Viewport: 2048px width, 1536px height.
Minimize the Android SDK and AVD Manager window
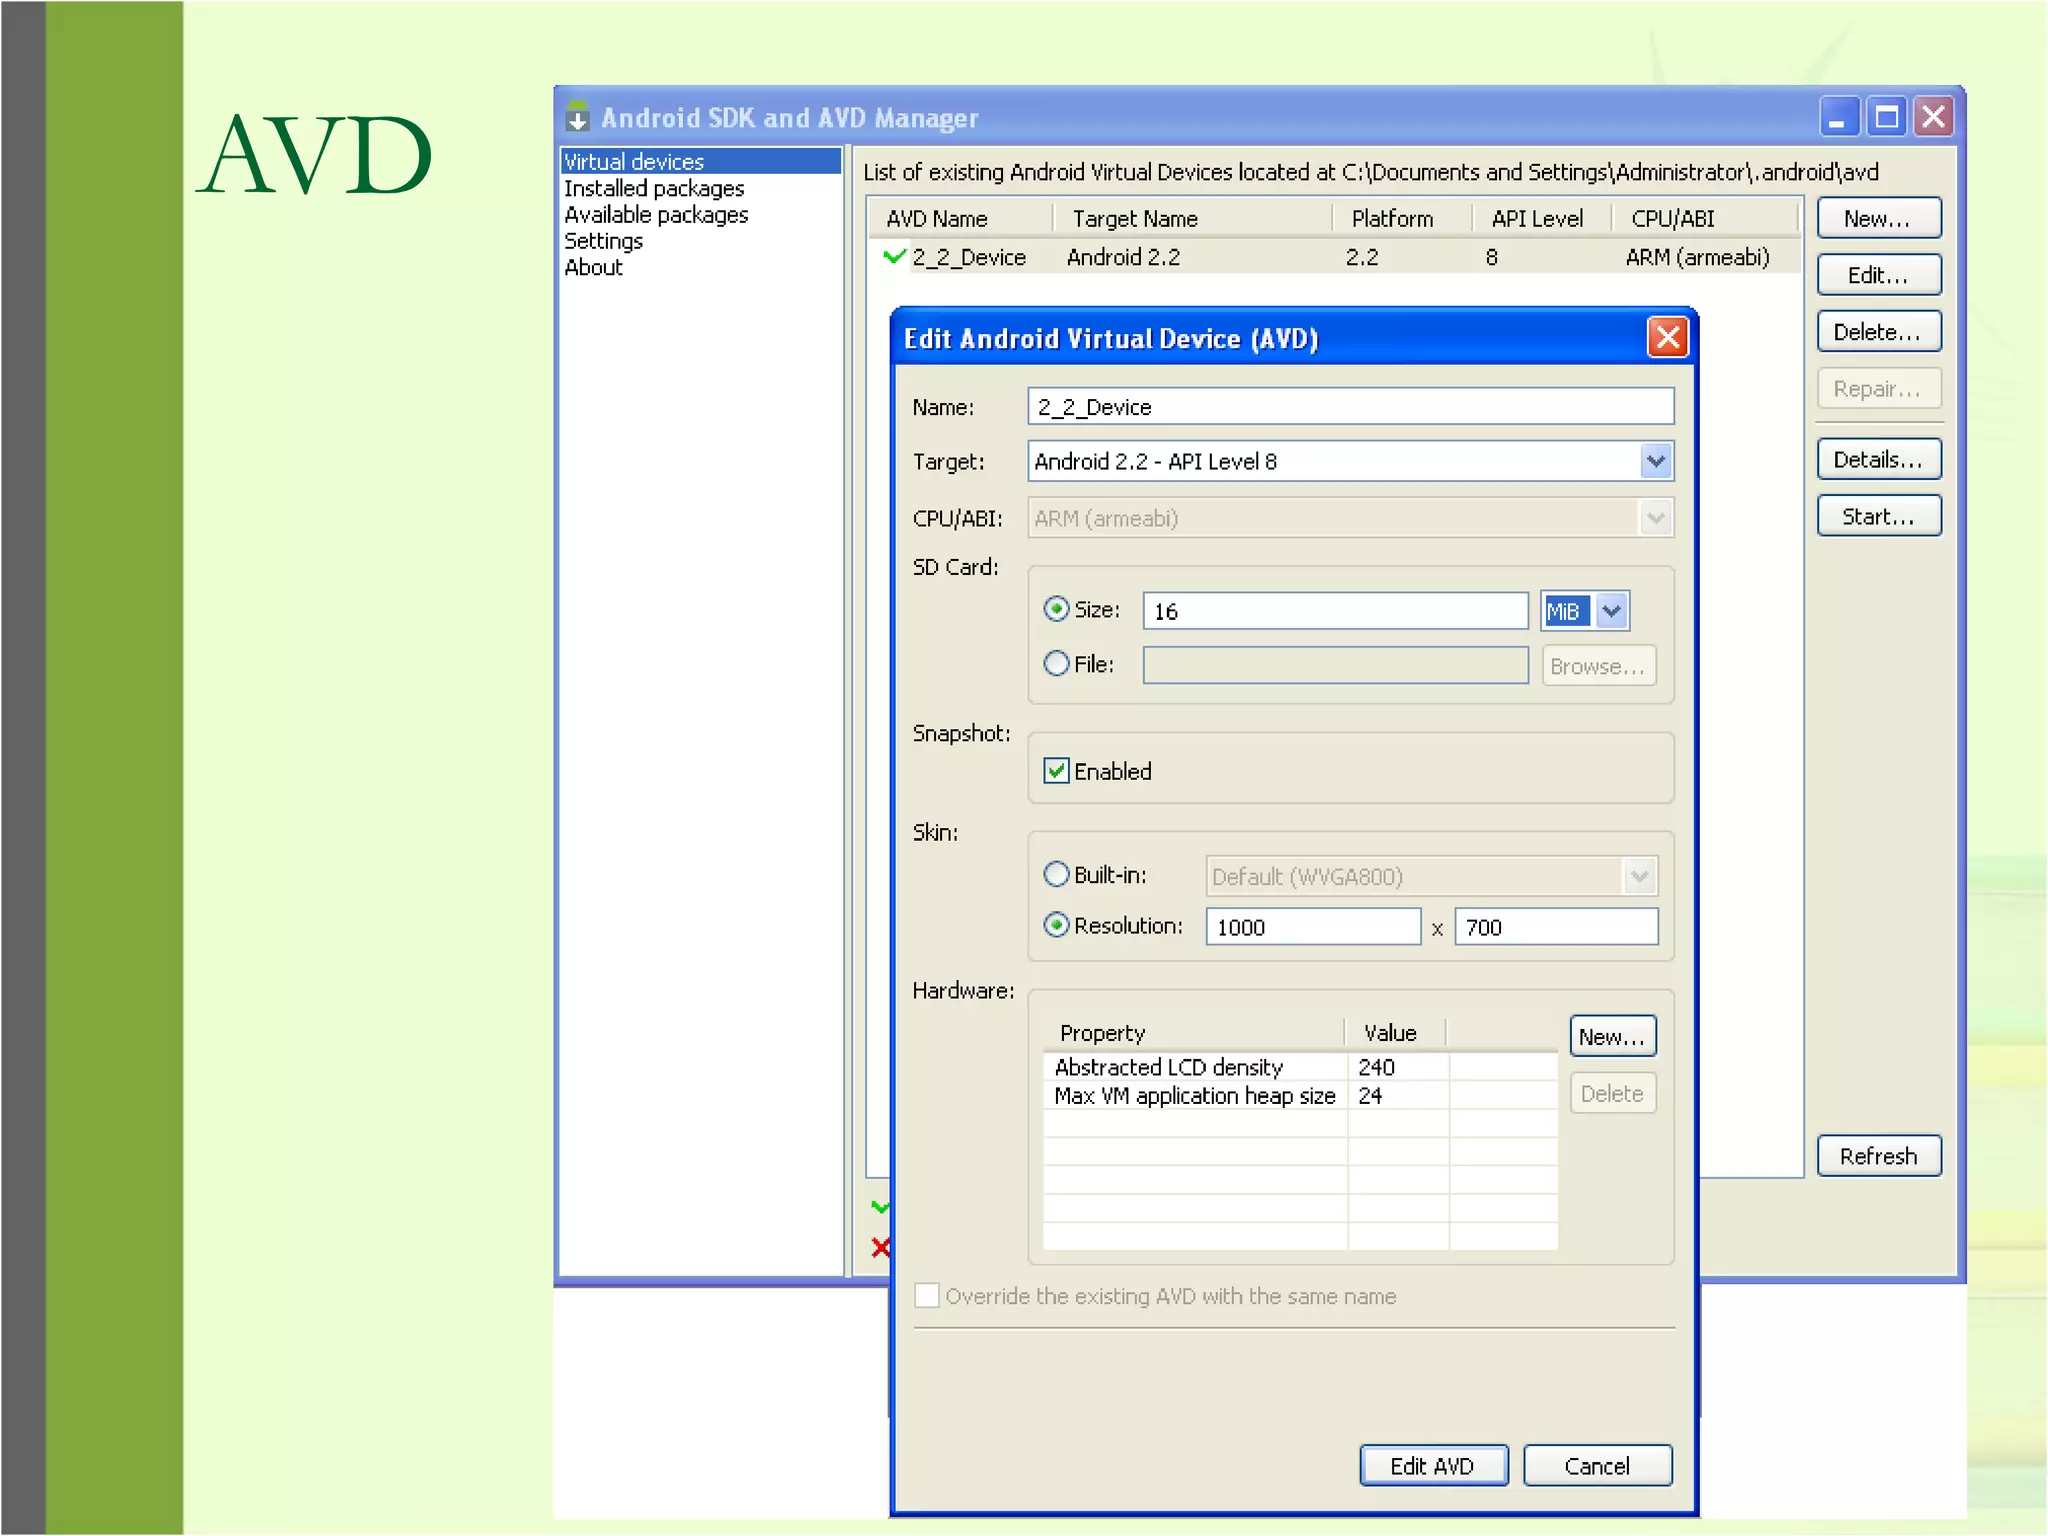point(1838,117)
